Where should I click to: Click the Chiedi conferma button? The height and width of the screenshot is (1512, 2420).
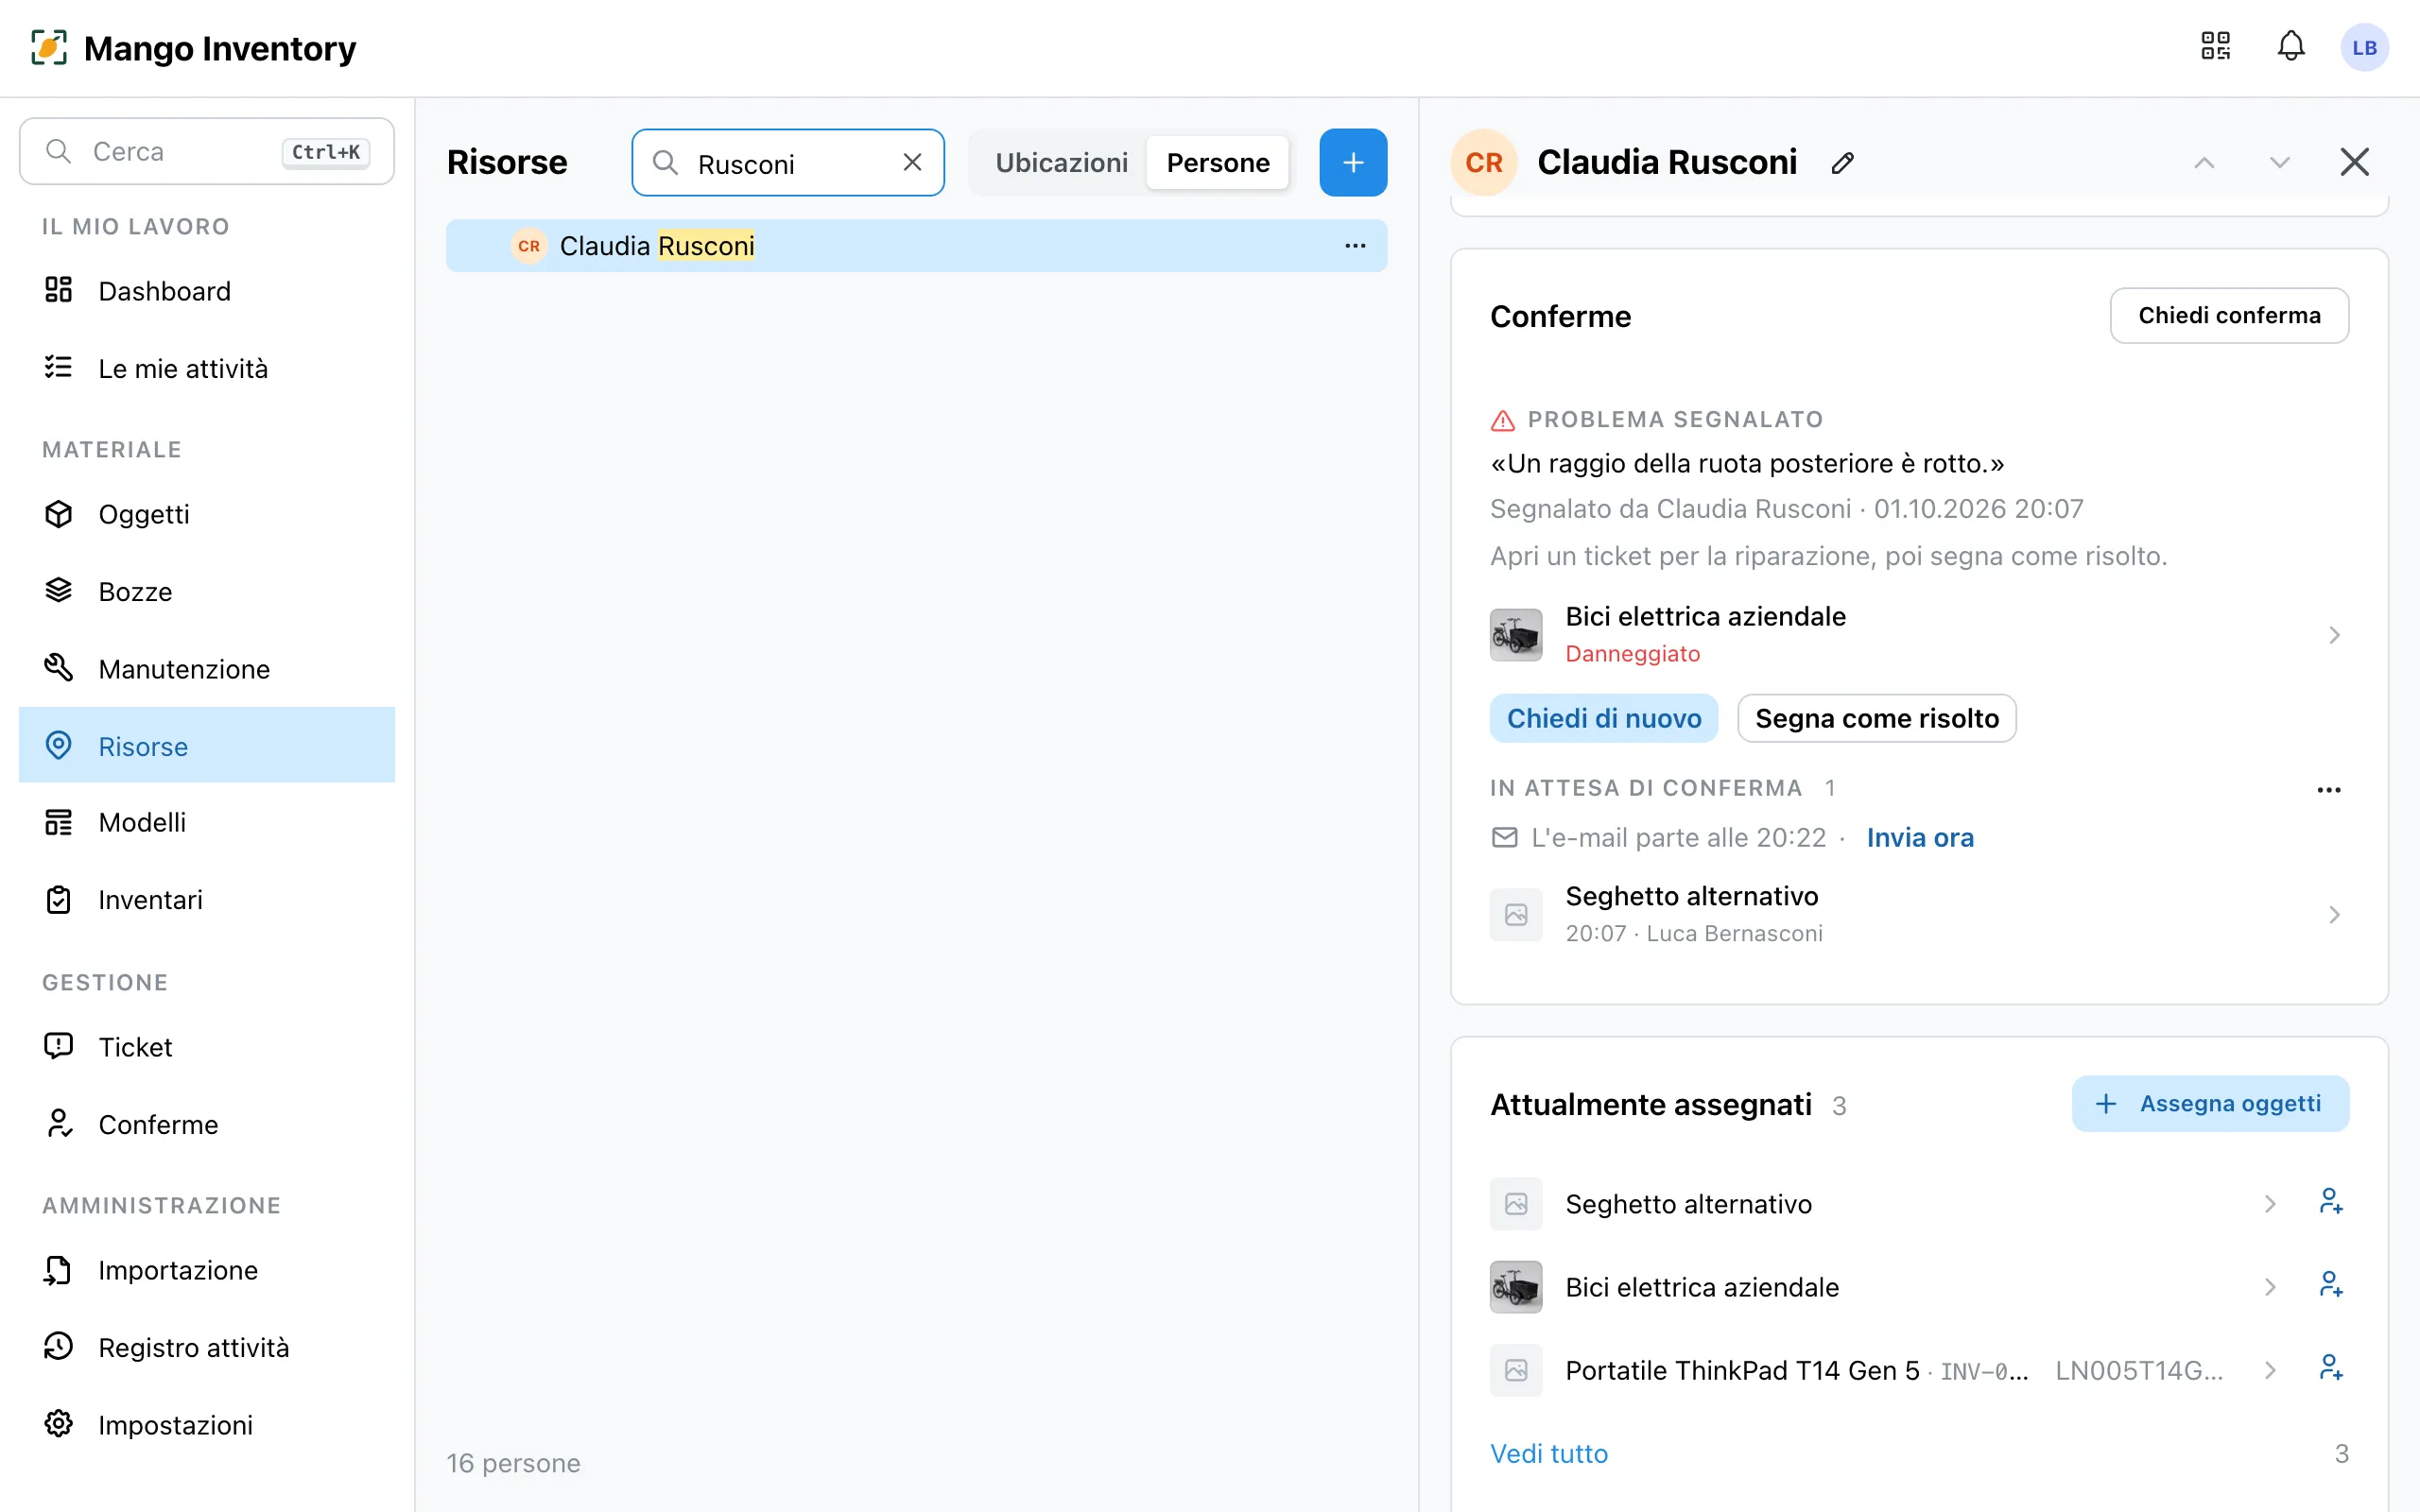(x=2229, y=316)
